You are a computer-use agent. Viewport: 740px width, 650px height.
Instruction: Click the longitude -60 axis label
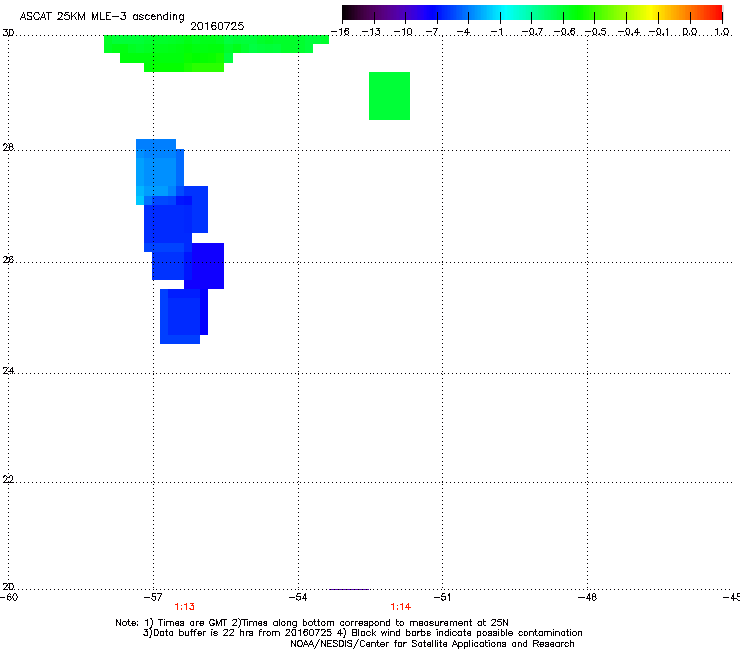[x=9, y=597]
